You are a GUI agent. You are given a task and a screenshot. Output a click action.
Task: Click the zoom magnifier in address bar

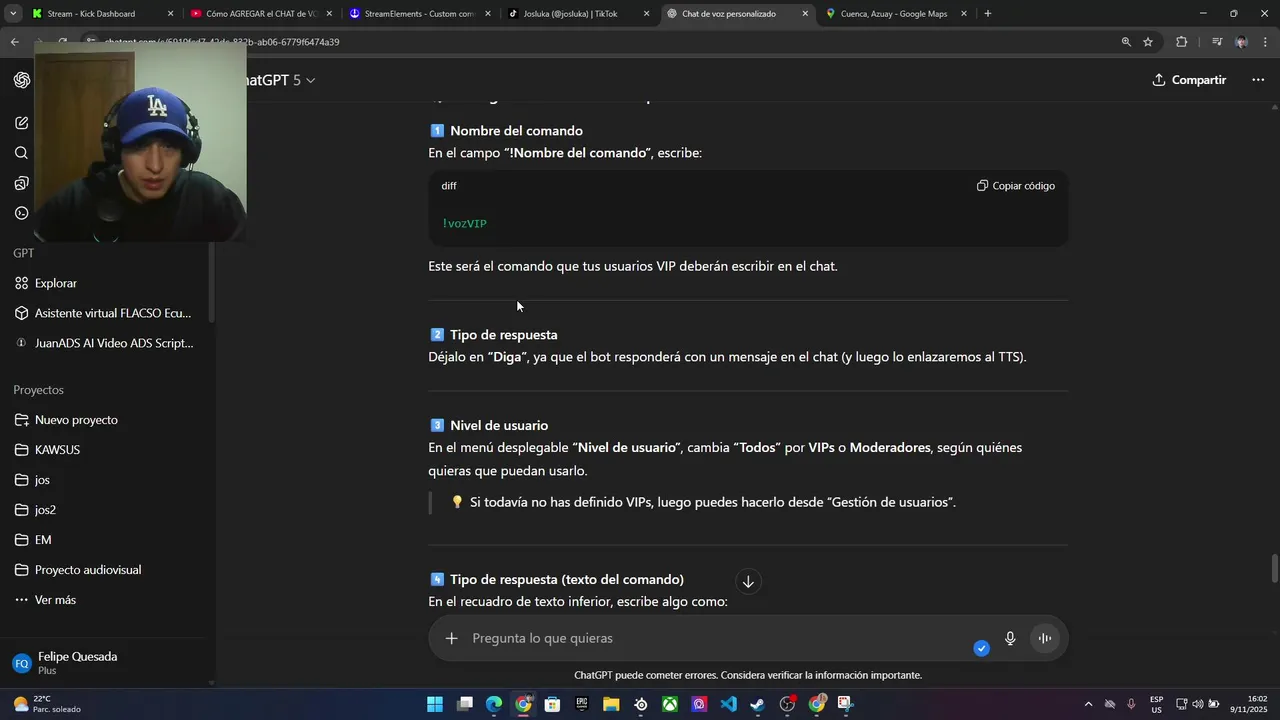click(x=1126, y=42)
